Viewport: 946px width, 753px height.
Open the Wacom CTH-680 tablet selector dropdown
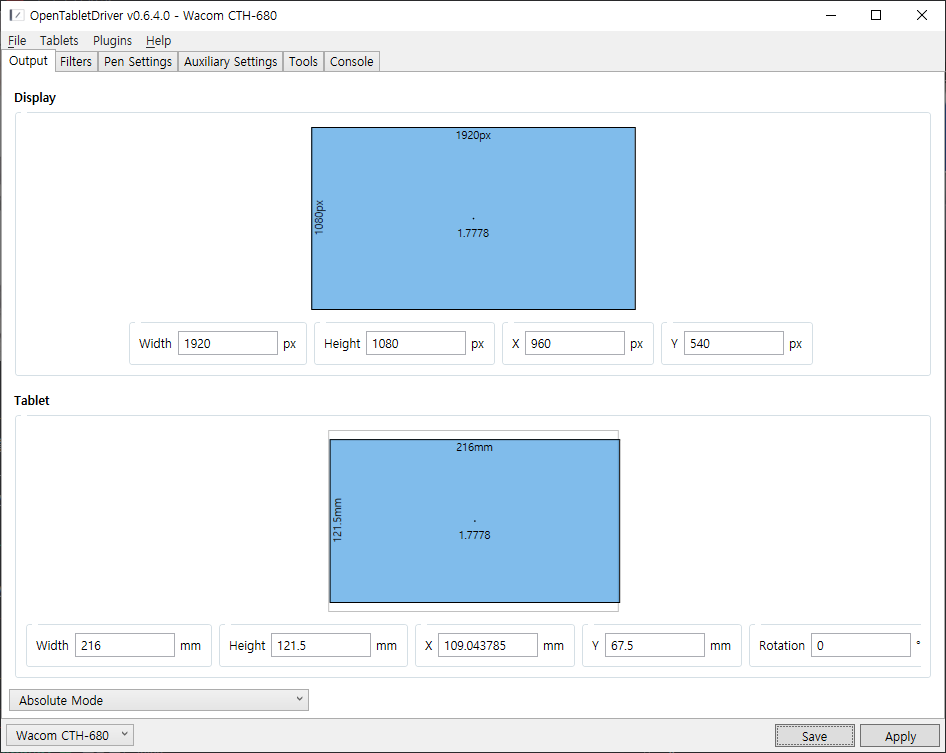70,735
